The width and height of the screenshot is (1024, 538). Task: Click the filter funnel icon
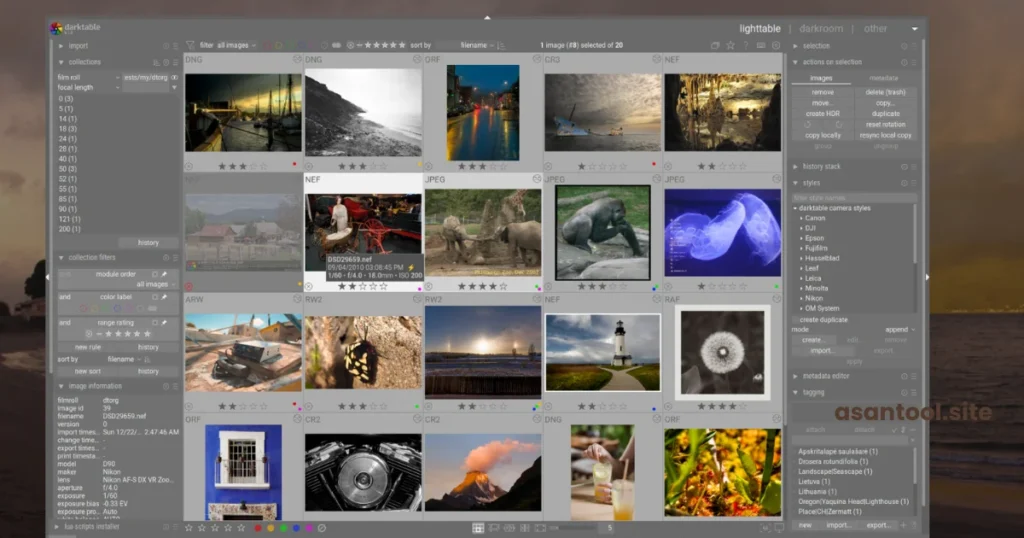click(190, 46)
